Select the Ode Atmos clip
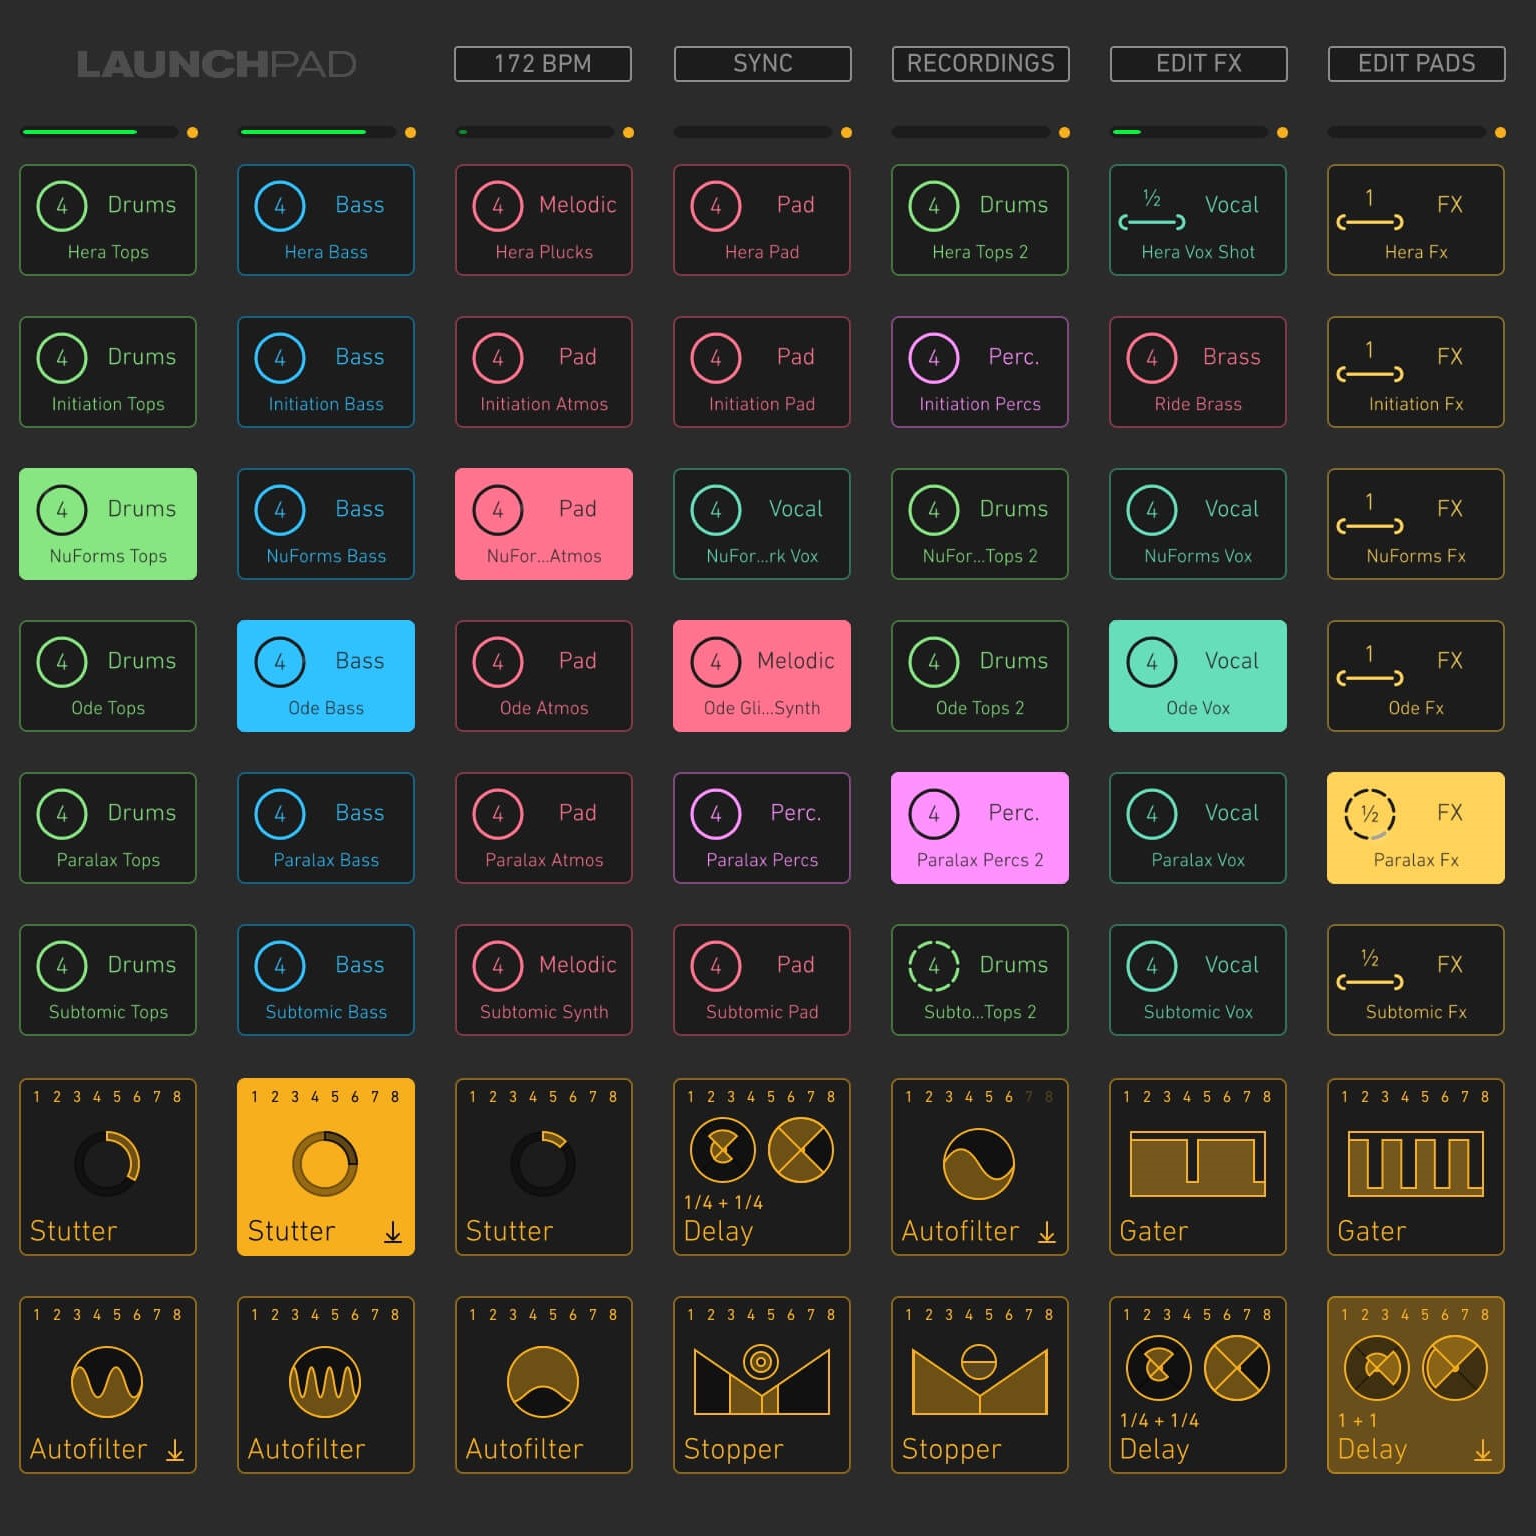 point(544,676)
